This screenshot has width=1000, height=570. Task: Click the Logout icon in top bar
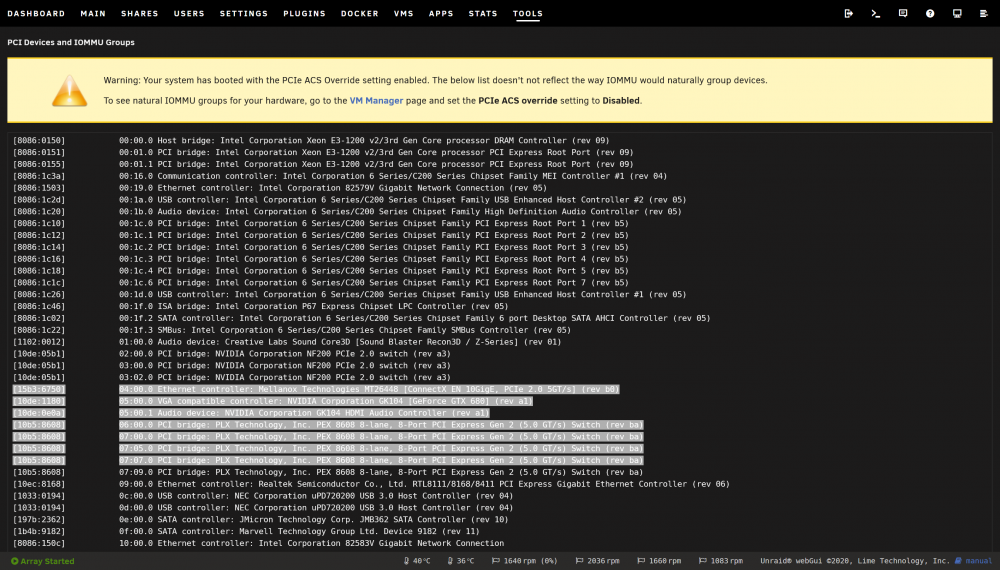pyautogui.click(x=848, y=13)
